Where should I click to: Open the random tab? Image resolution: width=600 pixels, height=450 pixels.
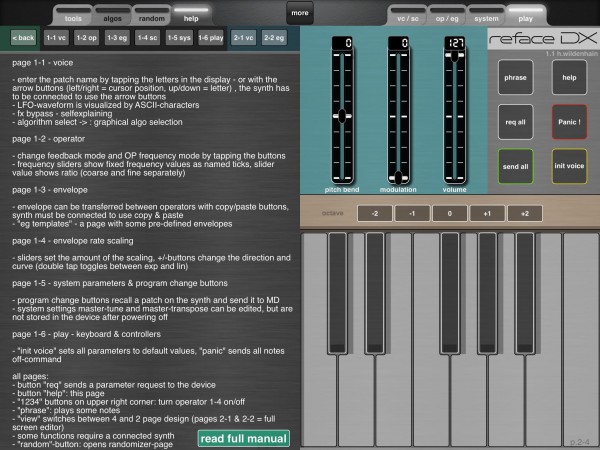(x=152, y=15)
